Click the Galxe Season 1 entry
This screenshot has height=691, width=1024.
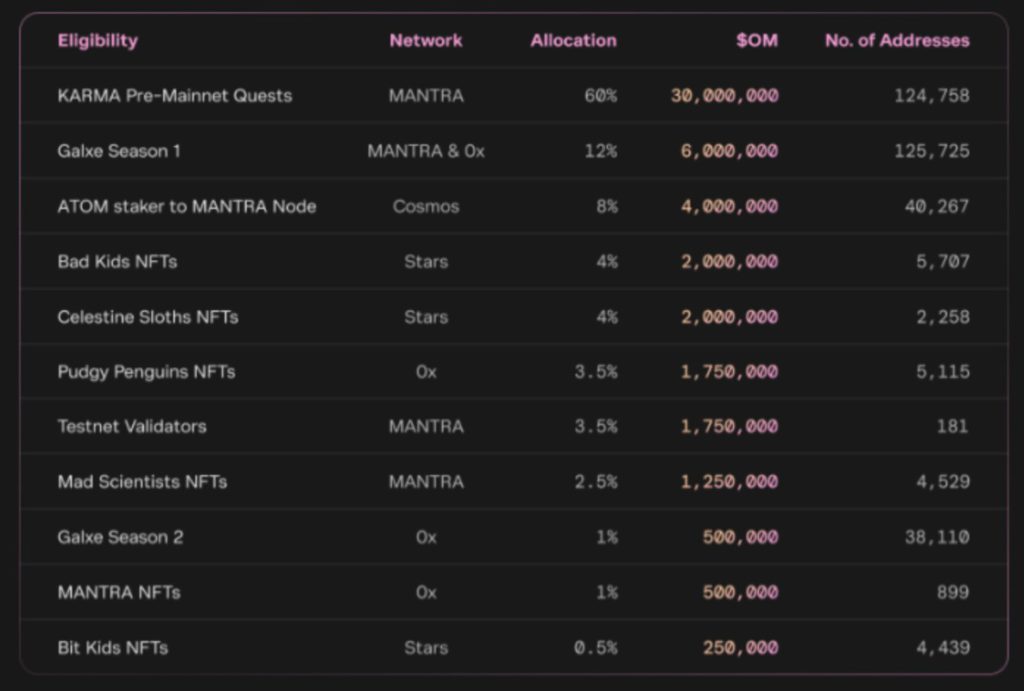[x=119, y=151]
